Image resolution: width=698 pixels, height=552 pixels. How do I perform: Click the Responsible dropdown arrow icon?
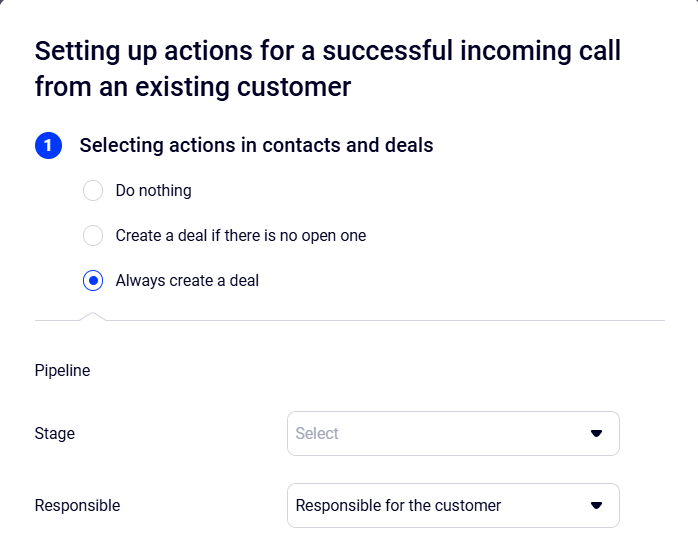coord(596,506)
